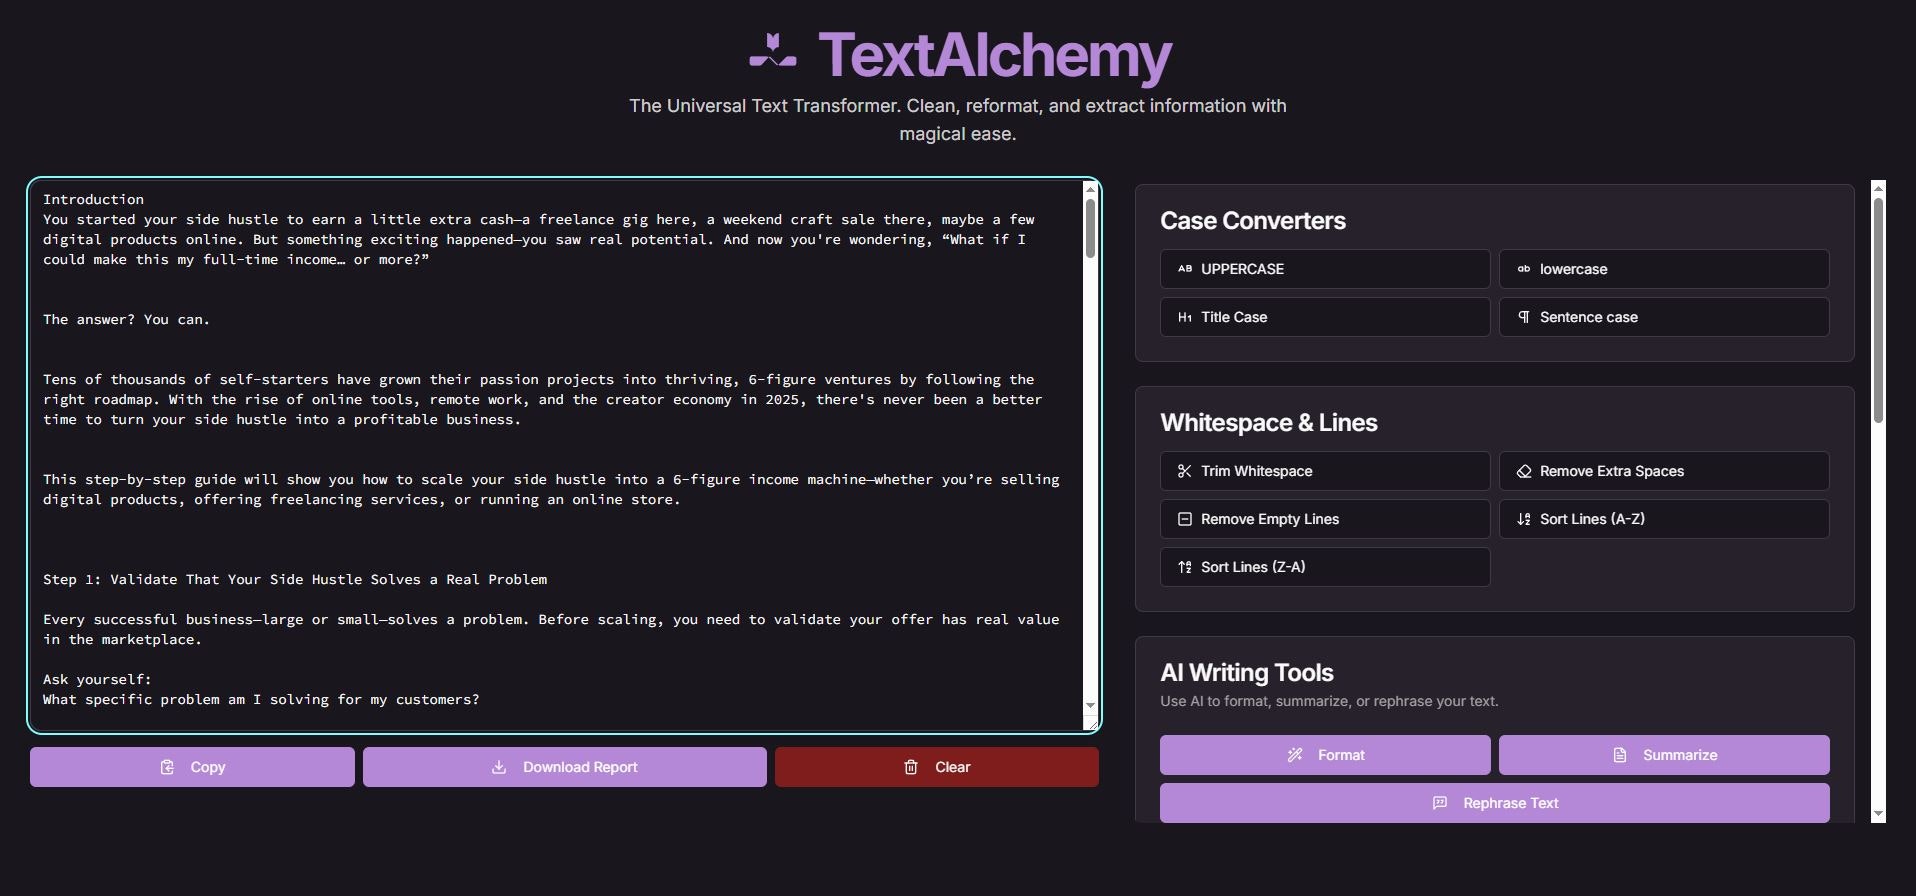Click the AB icon beside UPPERCASE
The height and width of the screenshot is (896, 1916).
pos(1185,269)
